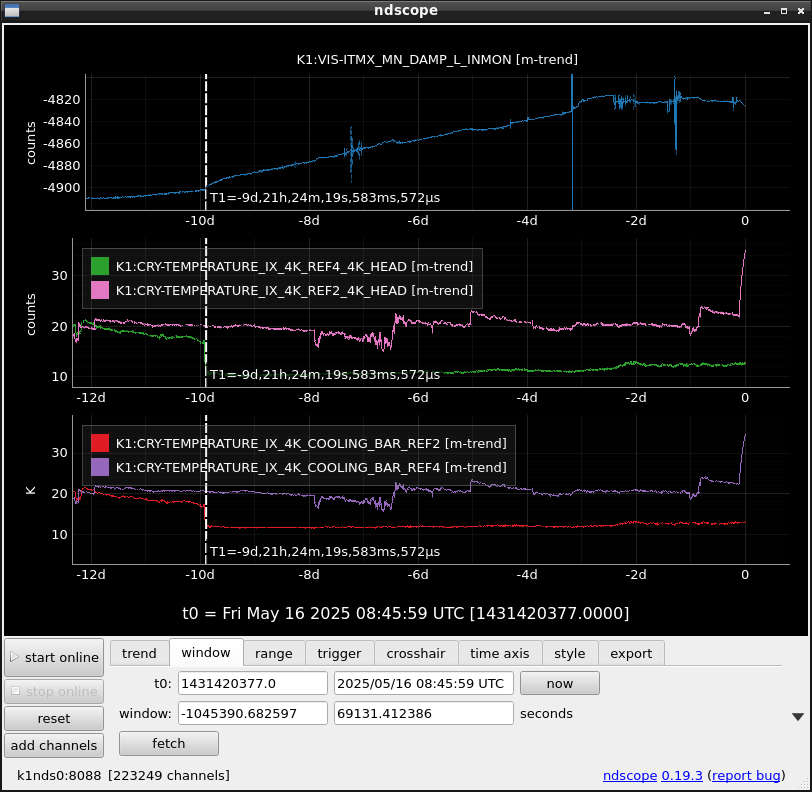This screenshot has height=792, width=812.
Task: Click the seconds unit label
Action: (546, 713)
